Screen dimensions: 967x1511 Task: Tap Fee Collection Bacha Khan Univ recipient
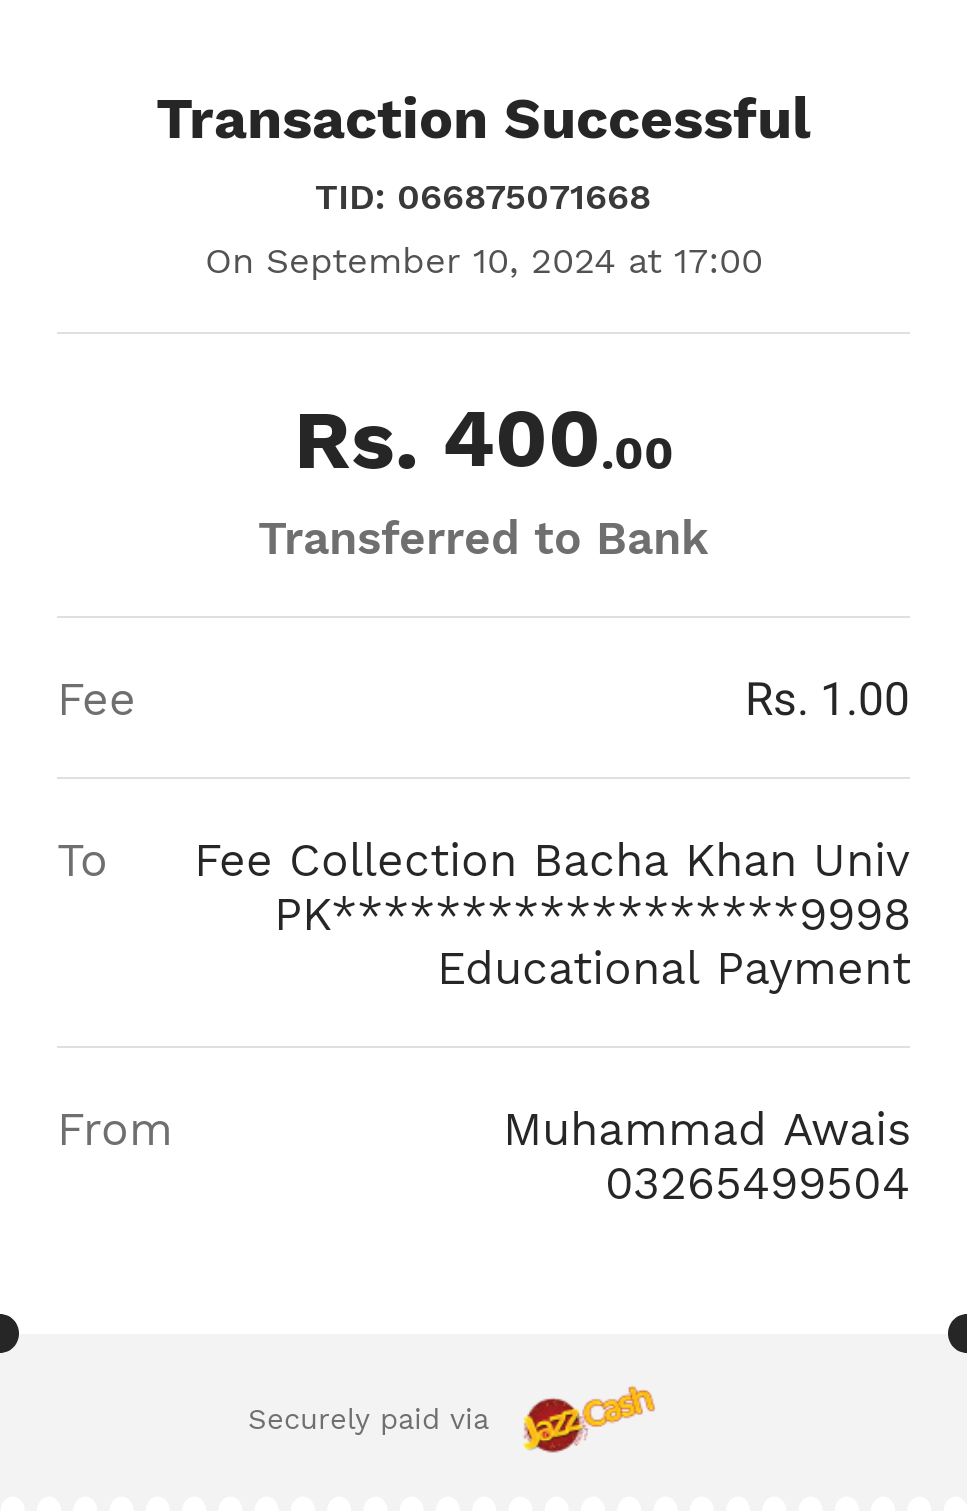tap(552, 861)
